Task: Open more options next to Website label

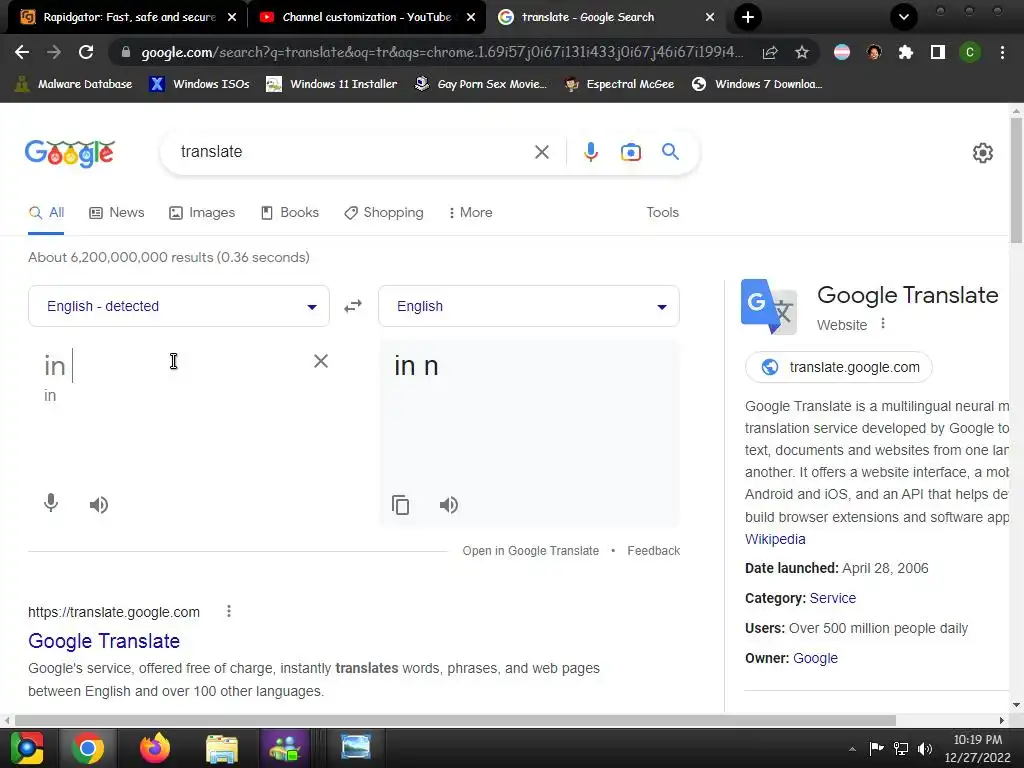Action: point(883,323)
